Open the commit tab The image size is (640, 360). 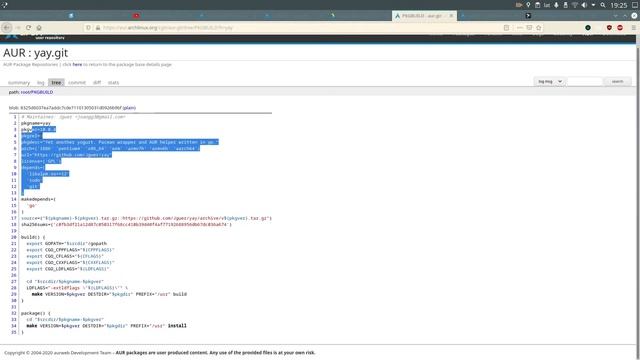77,82
